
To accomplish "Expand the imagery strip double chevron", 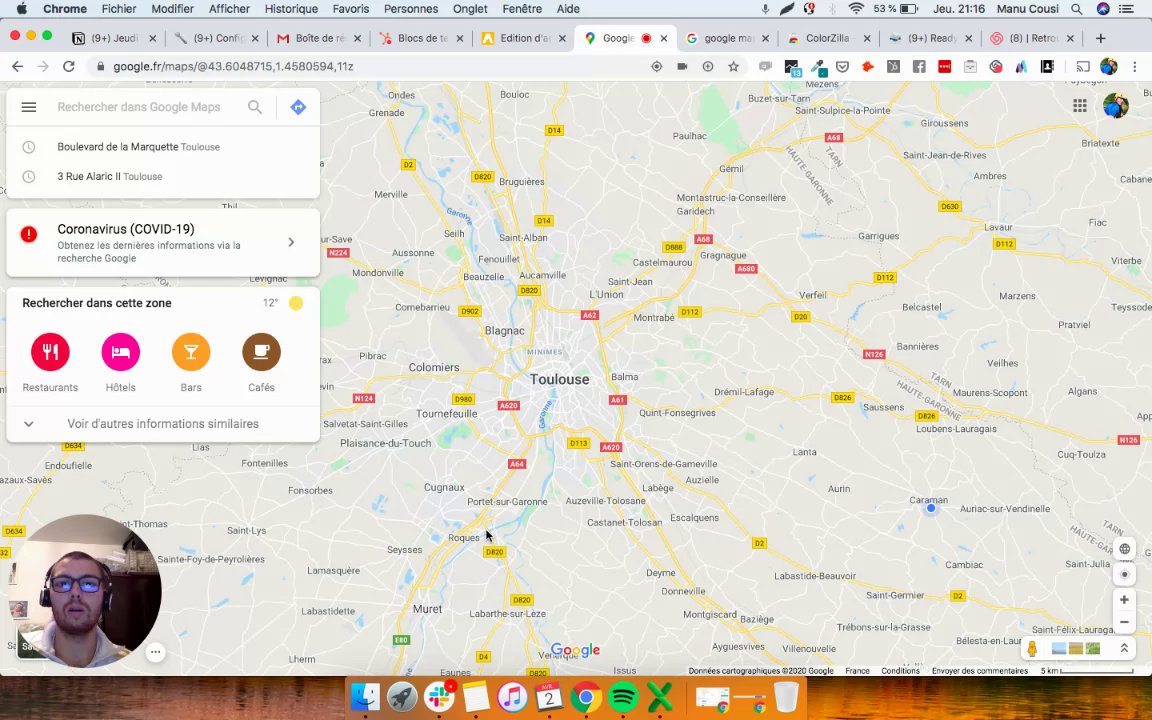I will 1123,649.
